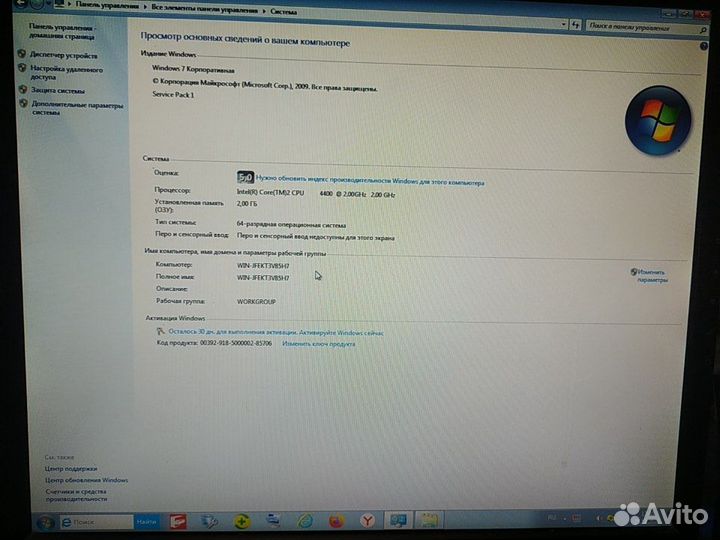Activate Windows now via the activation link
Screen dimensions: 720x540
pyautogui.click(x=275, y=332)
